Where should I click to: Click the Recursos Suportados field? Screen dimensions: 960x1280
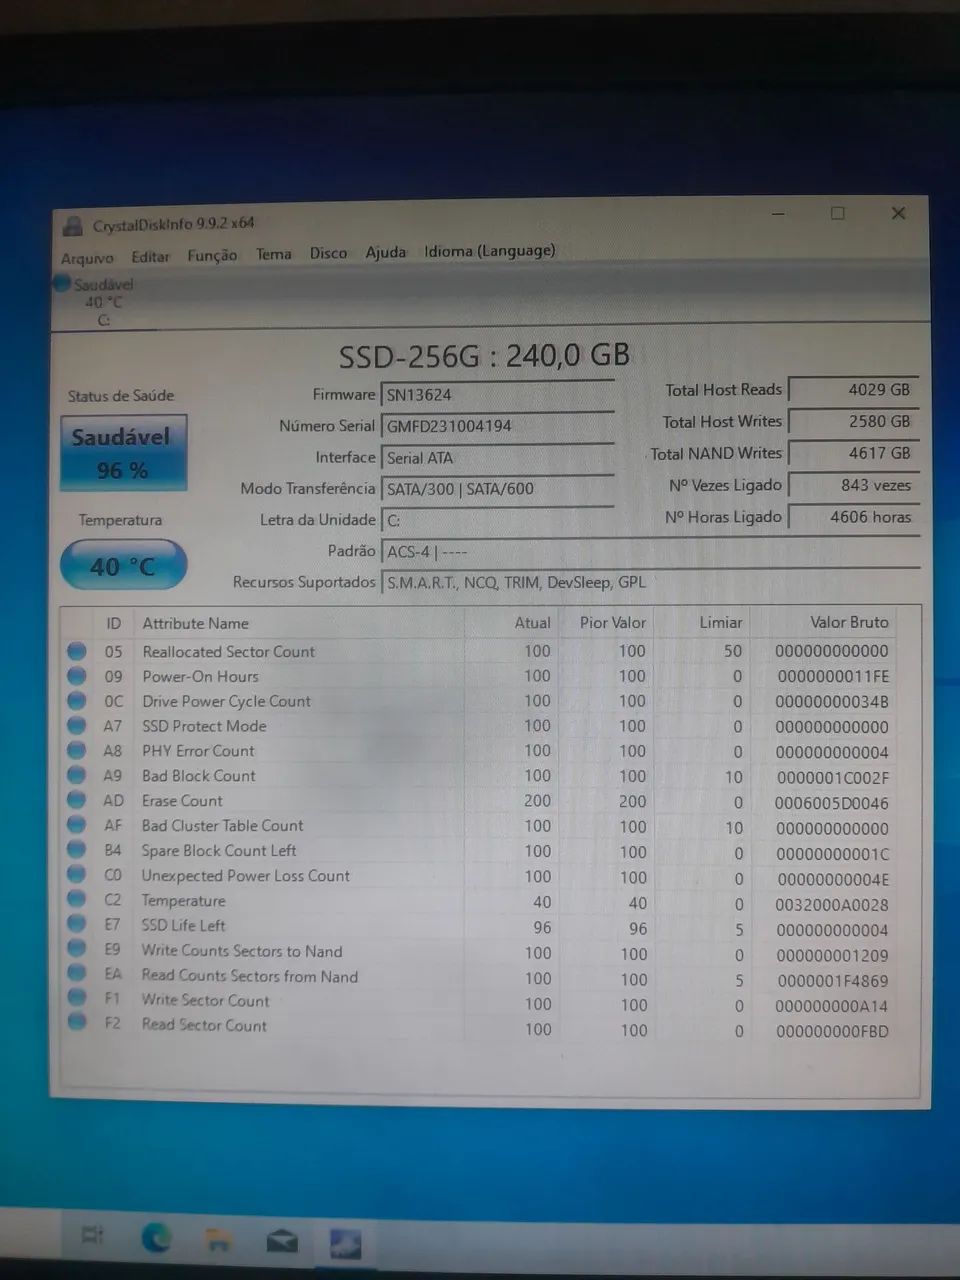click(x=650, y=582)
